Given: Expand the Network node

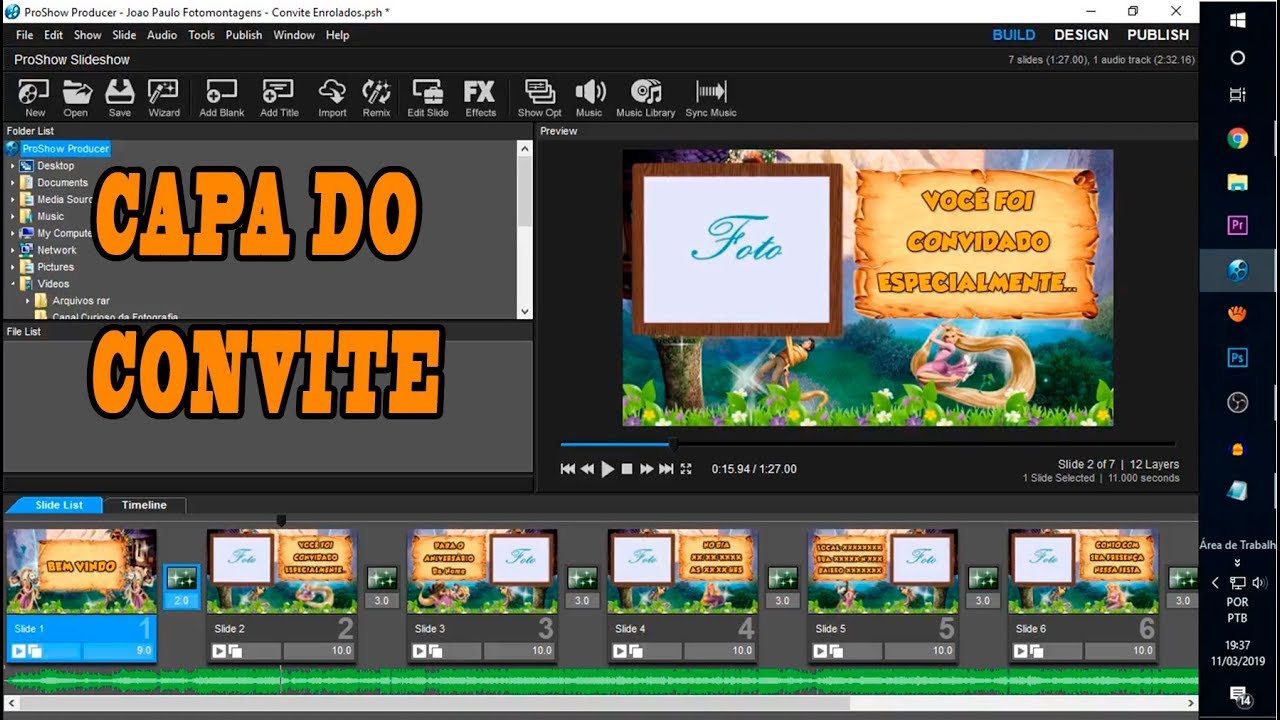Looking at the screenshot, I should 13,250.
